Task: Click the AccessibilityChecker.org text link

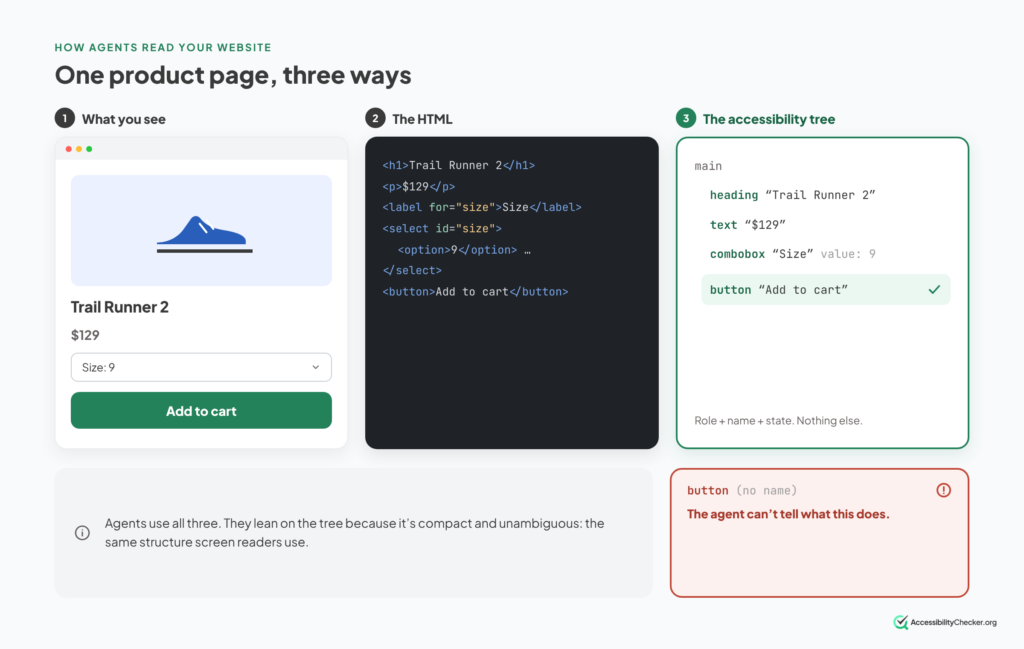Action: tap(953, 622)
